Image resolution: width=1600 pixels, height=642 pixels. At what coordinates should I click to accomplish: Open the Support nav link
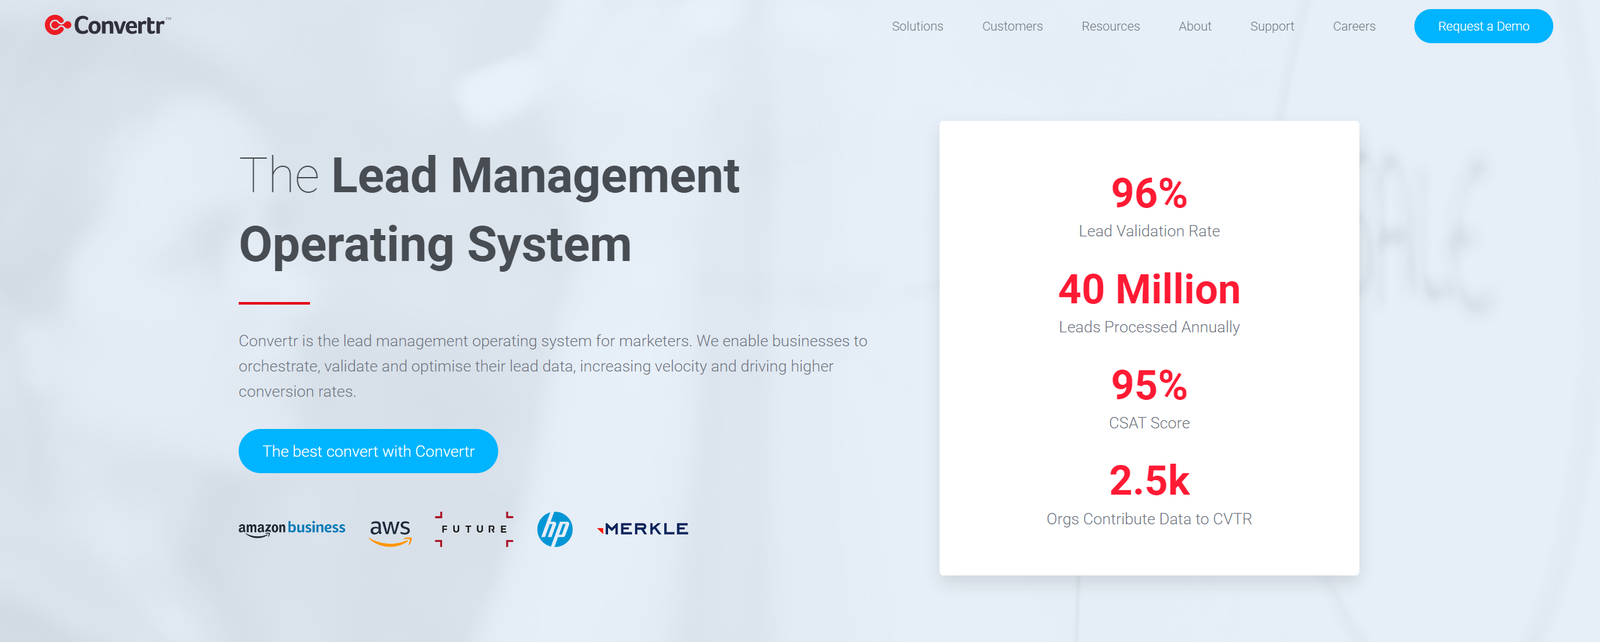click(x=1271, y=26)
